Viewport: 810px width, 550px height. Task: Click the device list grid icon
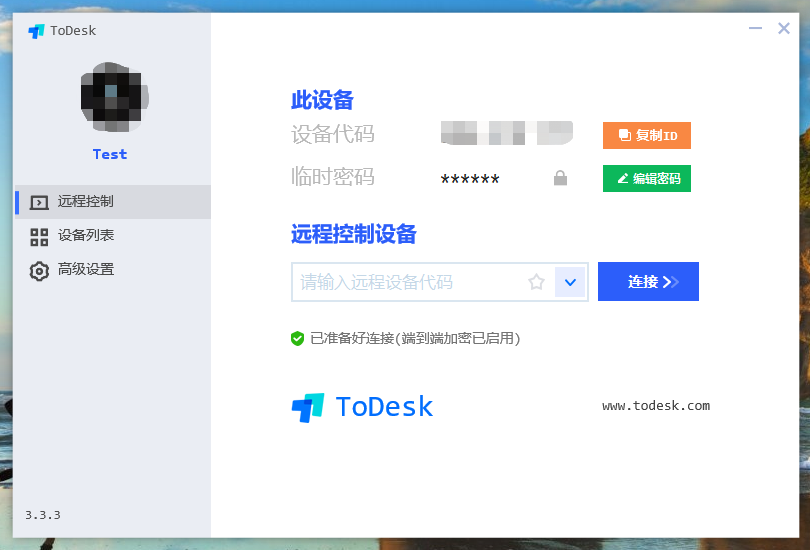pyautogui.click(x=39, y=237)
